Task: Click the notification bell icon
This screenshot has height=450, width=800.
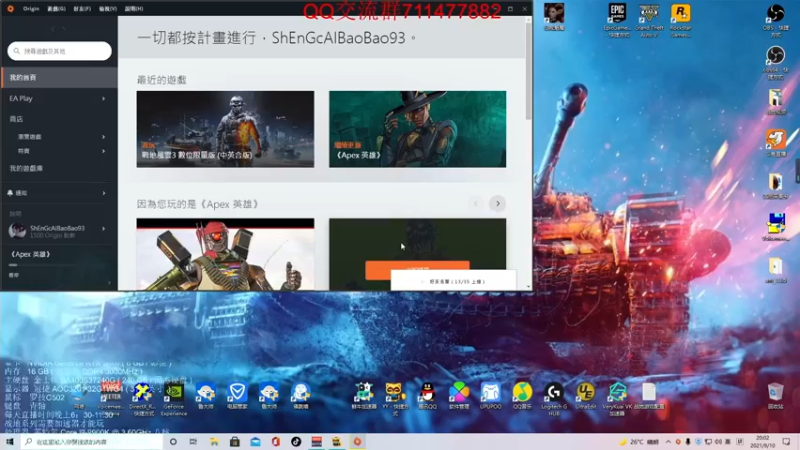Action: 10,193
